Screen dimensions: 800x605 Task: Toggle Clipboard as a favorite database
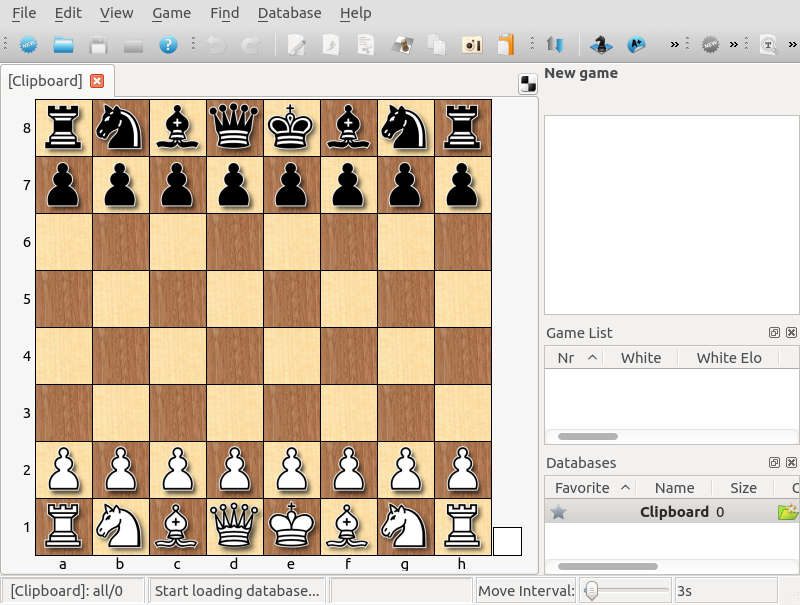[557, 511]
